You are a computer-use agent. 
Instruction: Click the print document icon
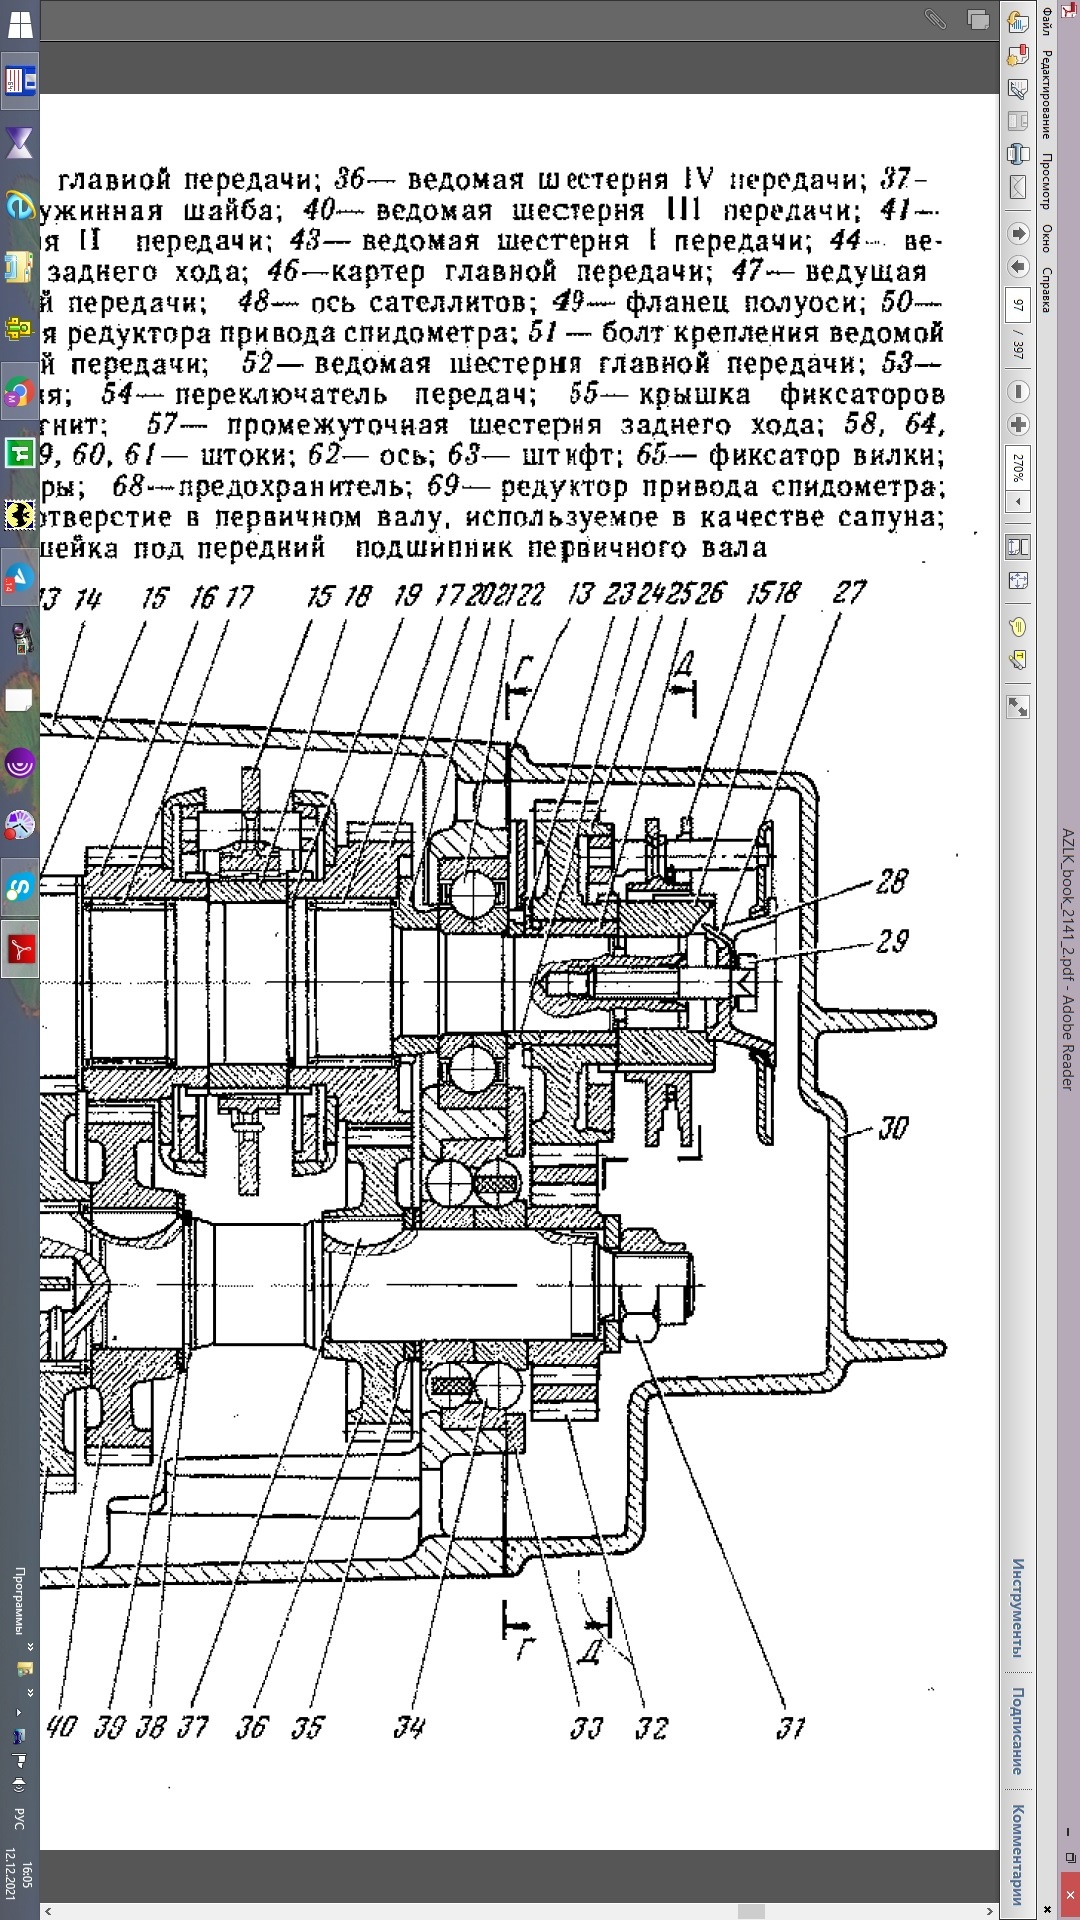tap(1018, 154)
